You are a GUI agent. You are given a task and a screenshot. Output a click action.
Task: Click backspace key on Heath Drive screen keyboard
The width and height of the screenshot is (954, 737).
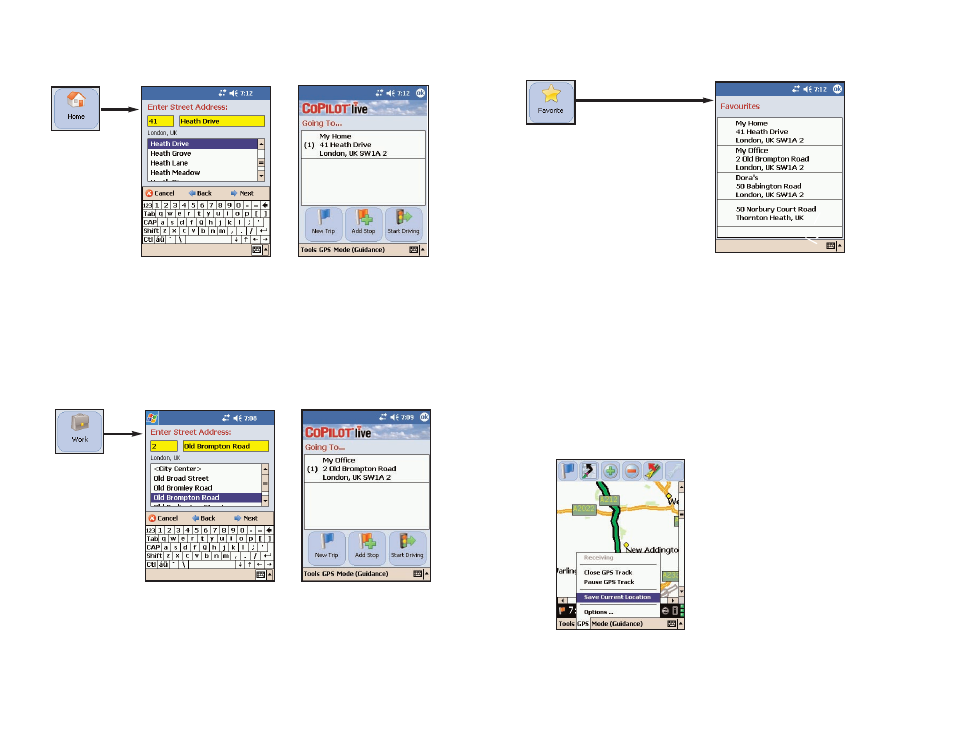click(265, 205)
